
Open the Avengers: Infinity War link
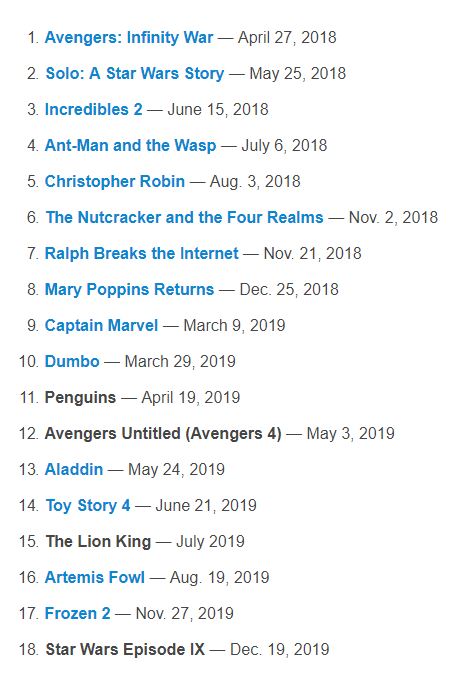tap(129, 38)
